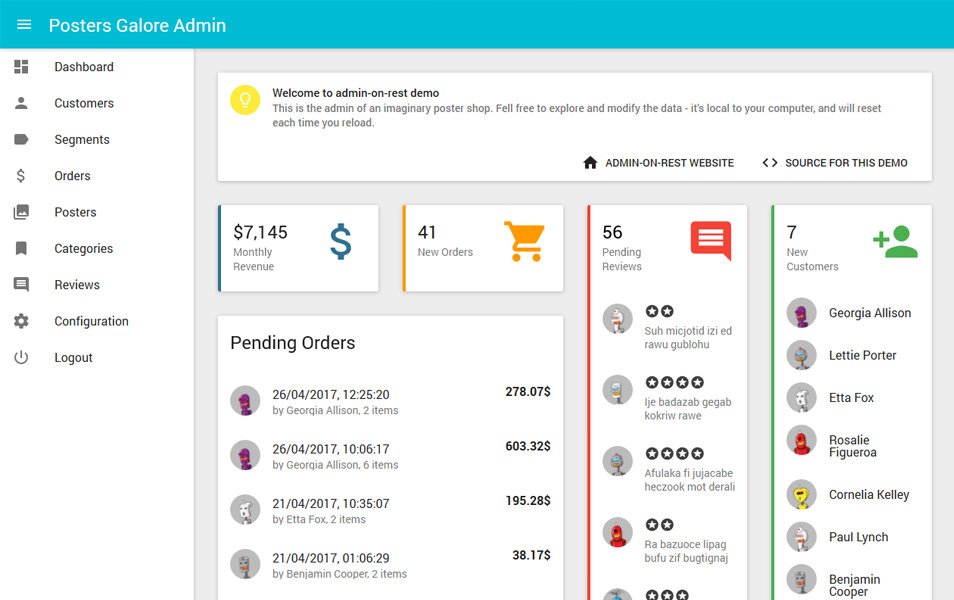Viewport: 954px width, 600px height.
Task: Click Cornelia Kelley's yellow avatar
Action: (x=801, y=495)
